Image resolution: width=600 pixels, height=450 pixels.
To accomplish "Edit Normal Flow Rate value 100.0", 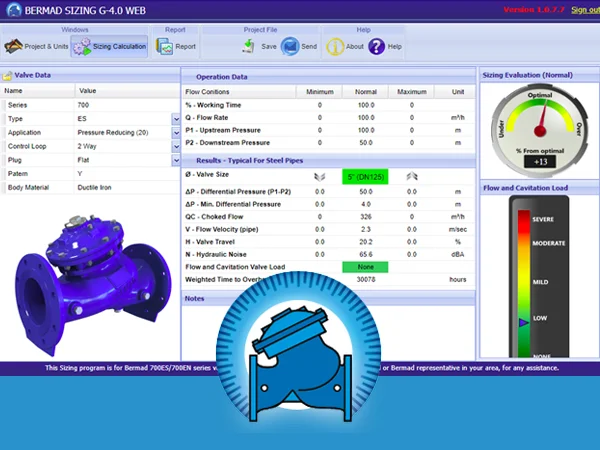I will click(366, 118).
